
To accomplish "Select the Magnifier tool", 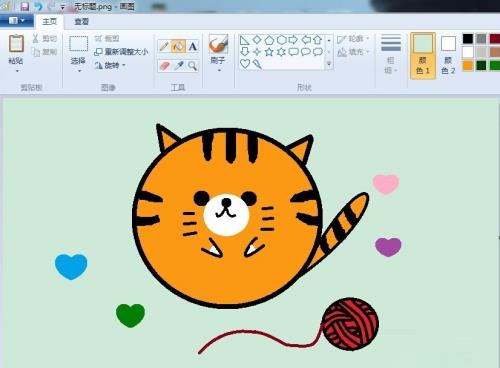I will pos(192,66).
